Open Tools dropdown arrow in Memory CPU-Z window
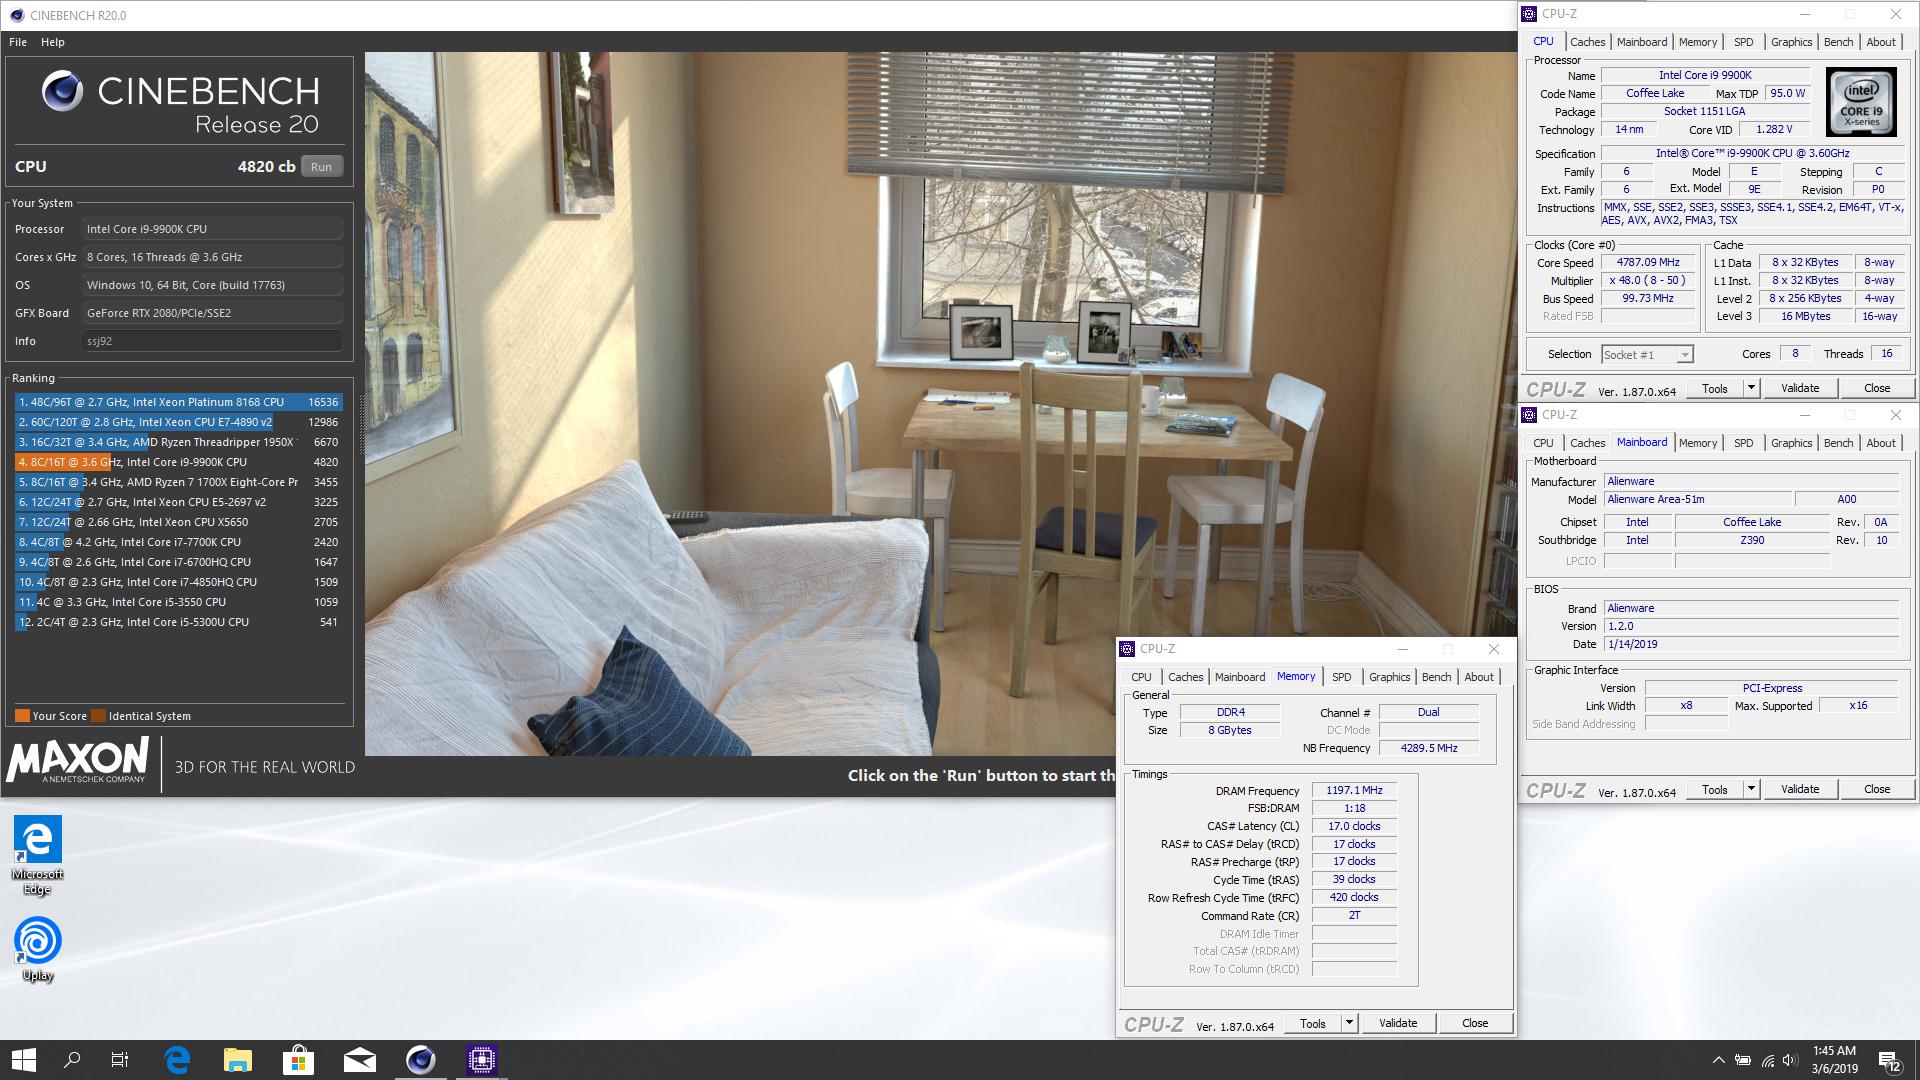This screenshot has width=1920, height=1080. coord(1349,1023)
